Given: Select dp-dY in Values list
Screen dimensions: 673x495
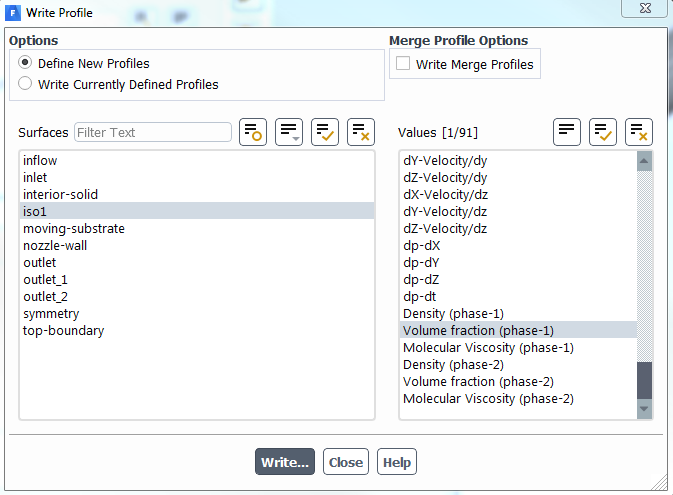Looking at the screenshot, I should (518, 262).
